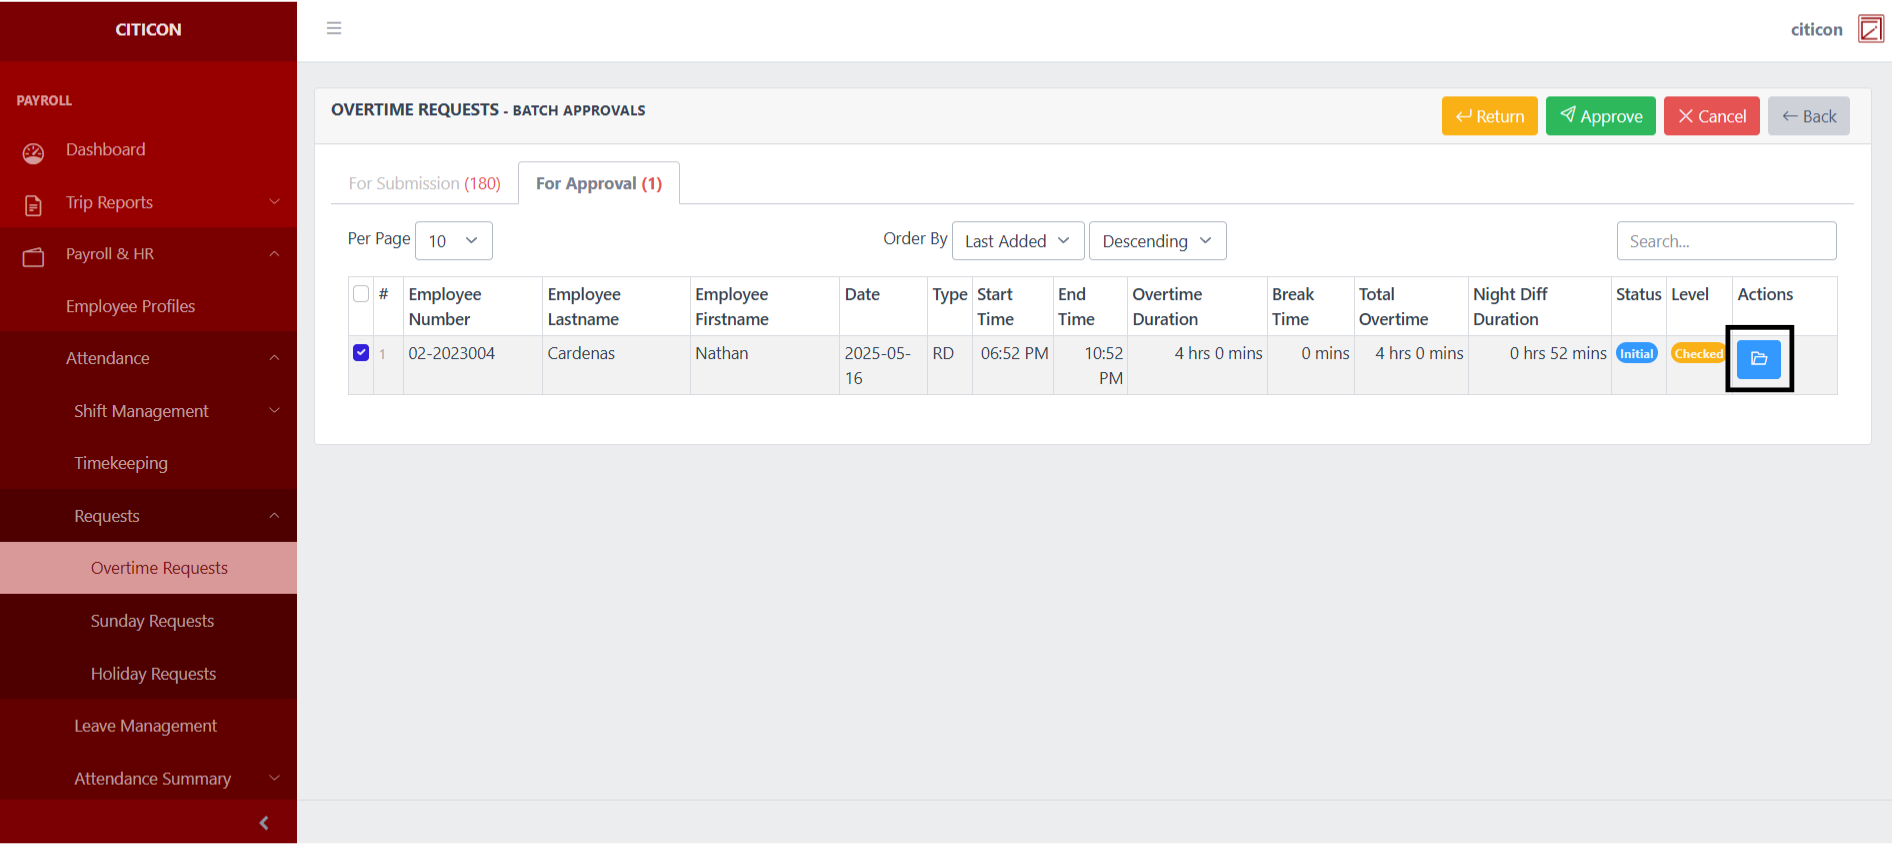Click the citicon profile avatar icon

[1870, 29]
